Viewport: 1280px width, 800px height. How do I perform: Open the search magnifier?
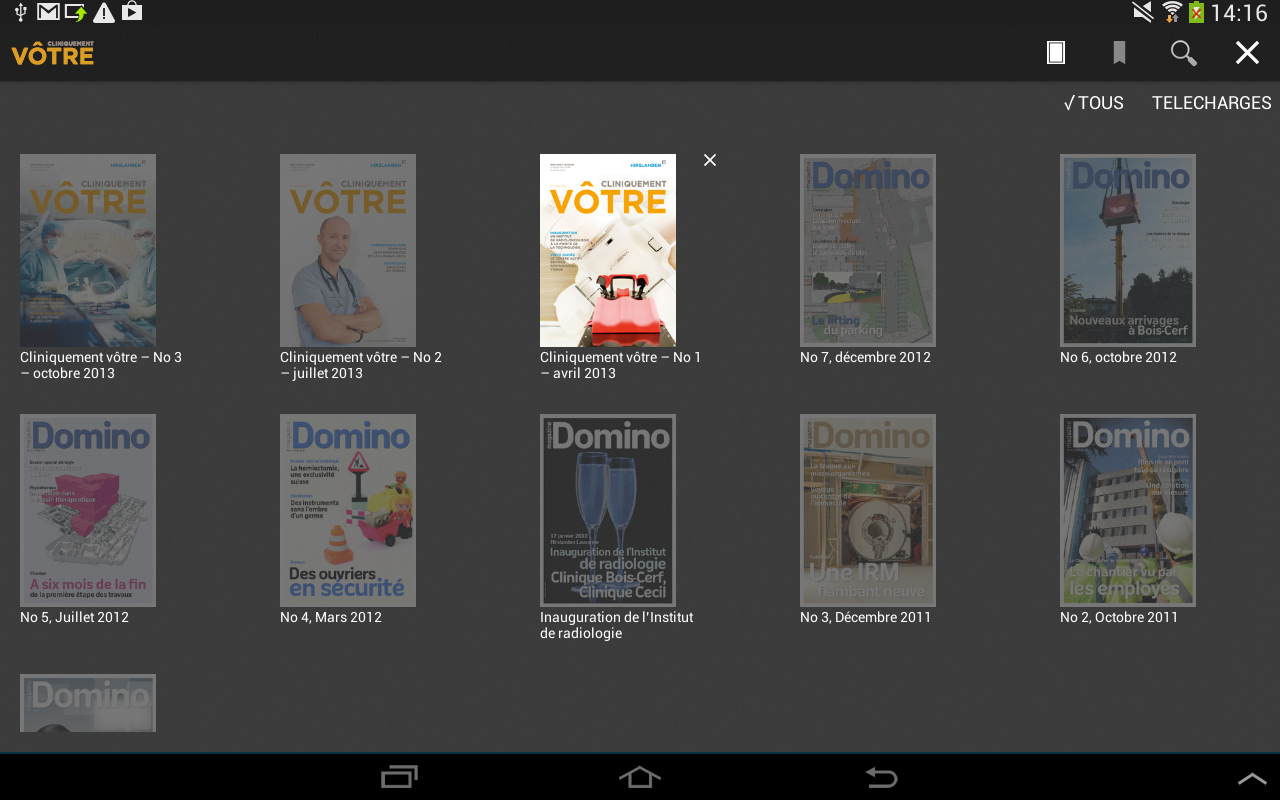1183,53
